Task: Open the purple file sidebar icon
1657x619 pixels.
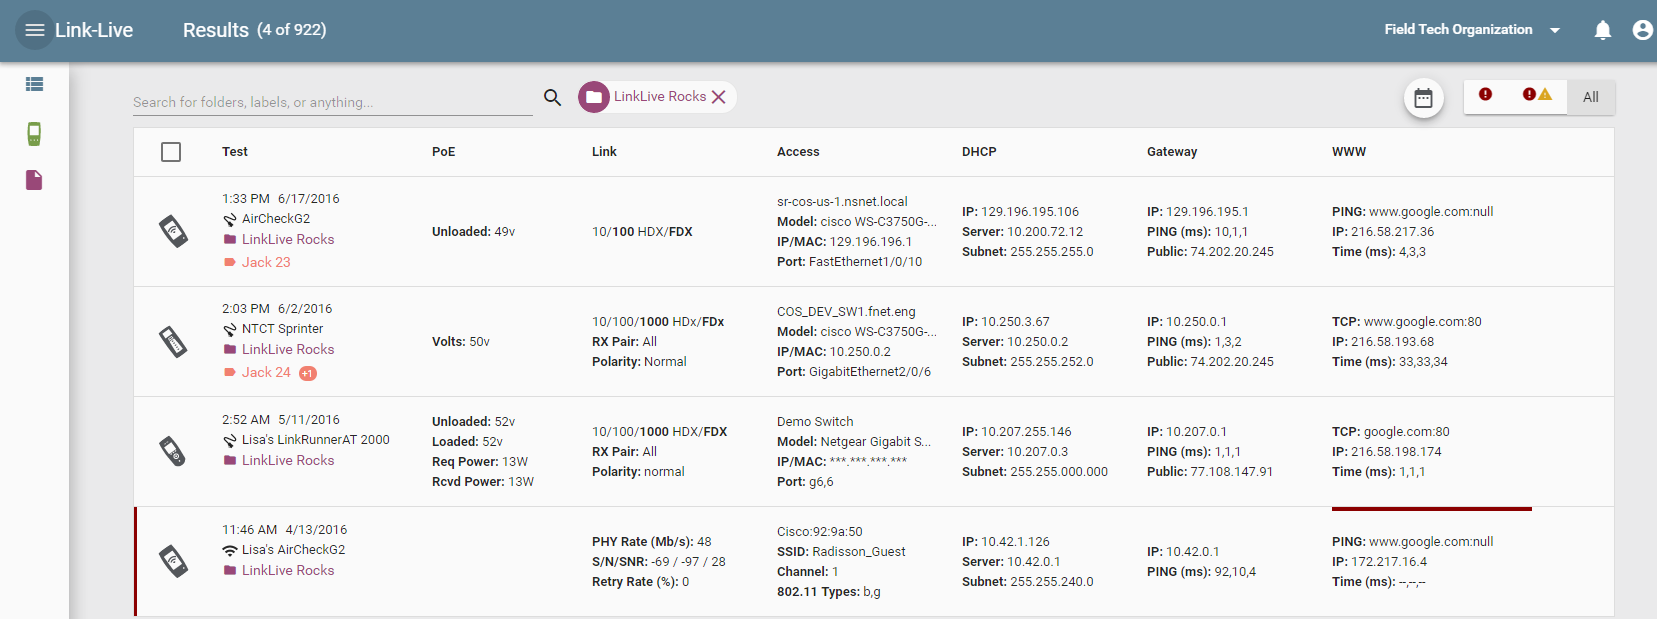Action: click(x=34, y=180)
